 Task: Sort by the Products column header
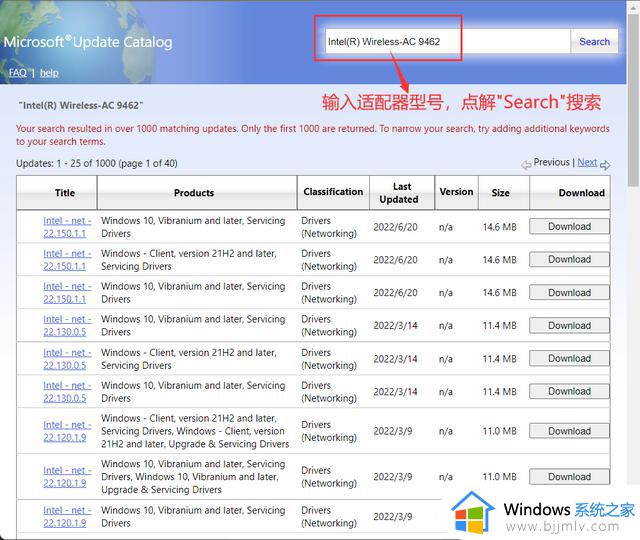197,193
